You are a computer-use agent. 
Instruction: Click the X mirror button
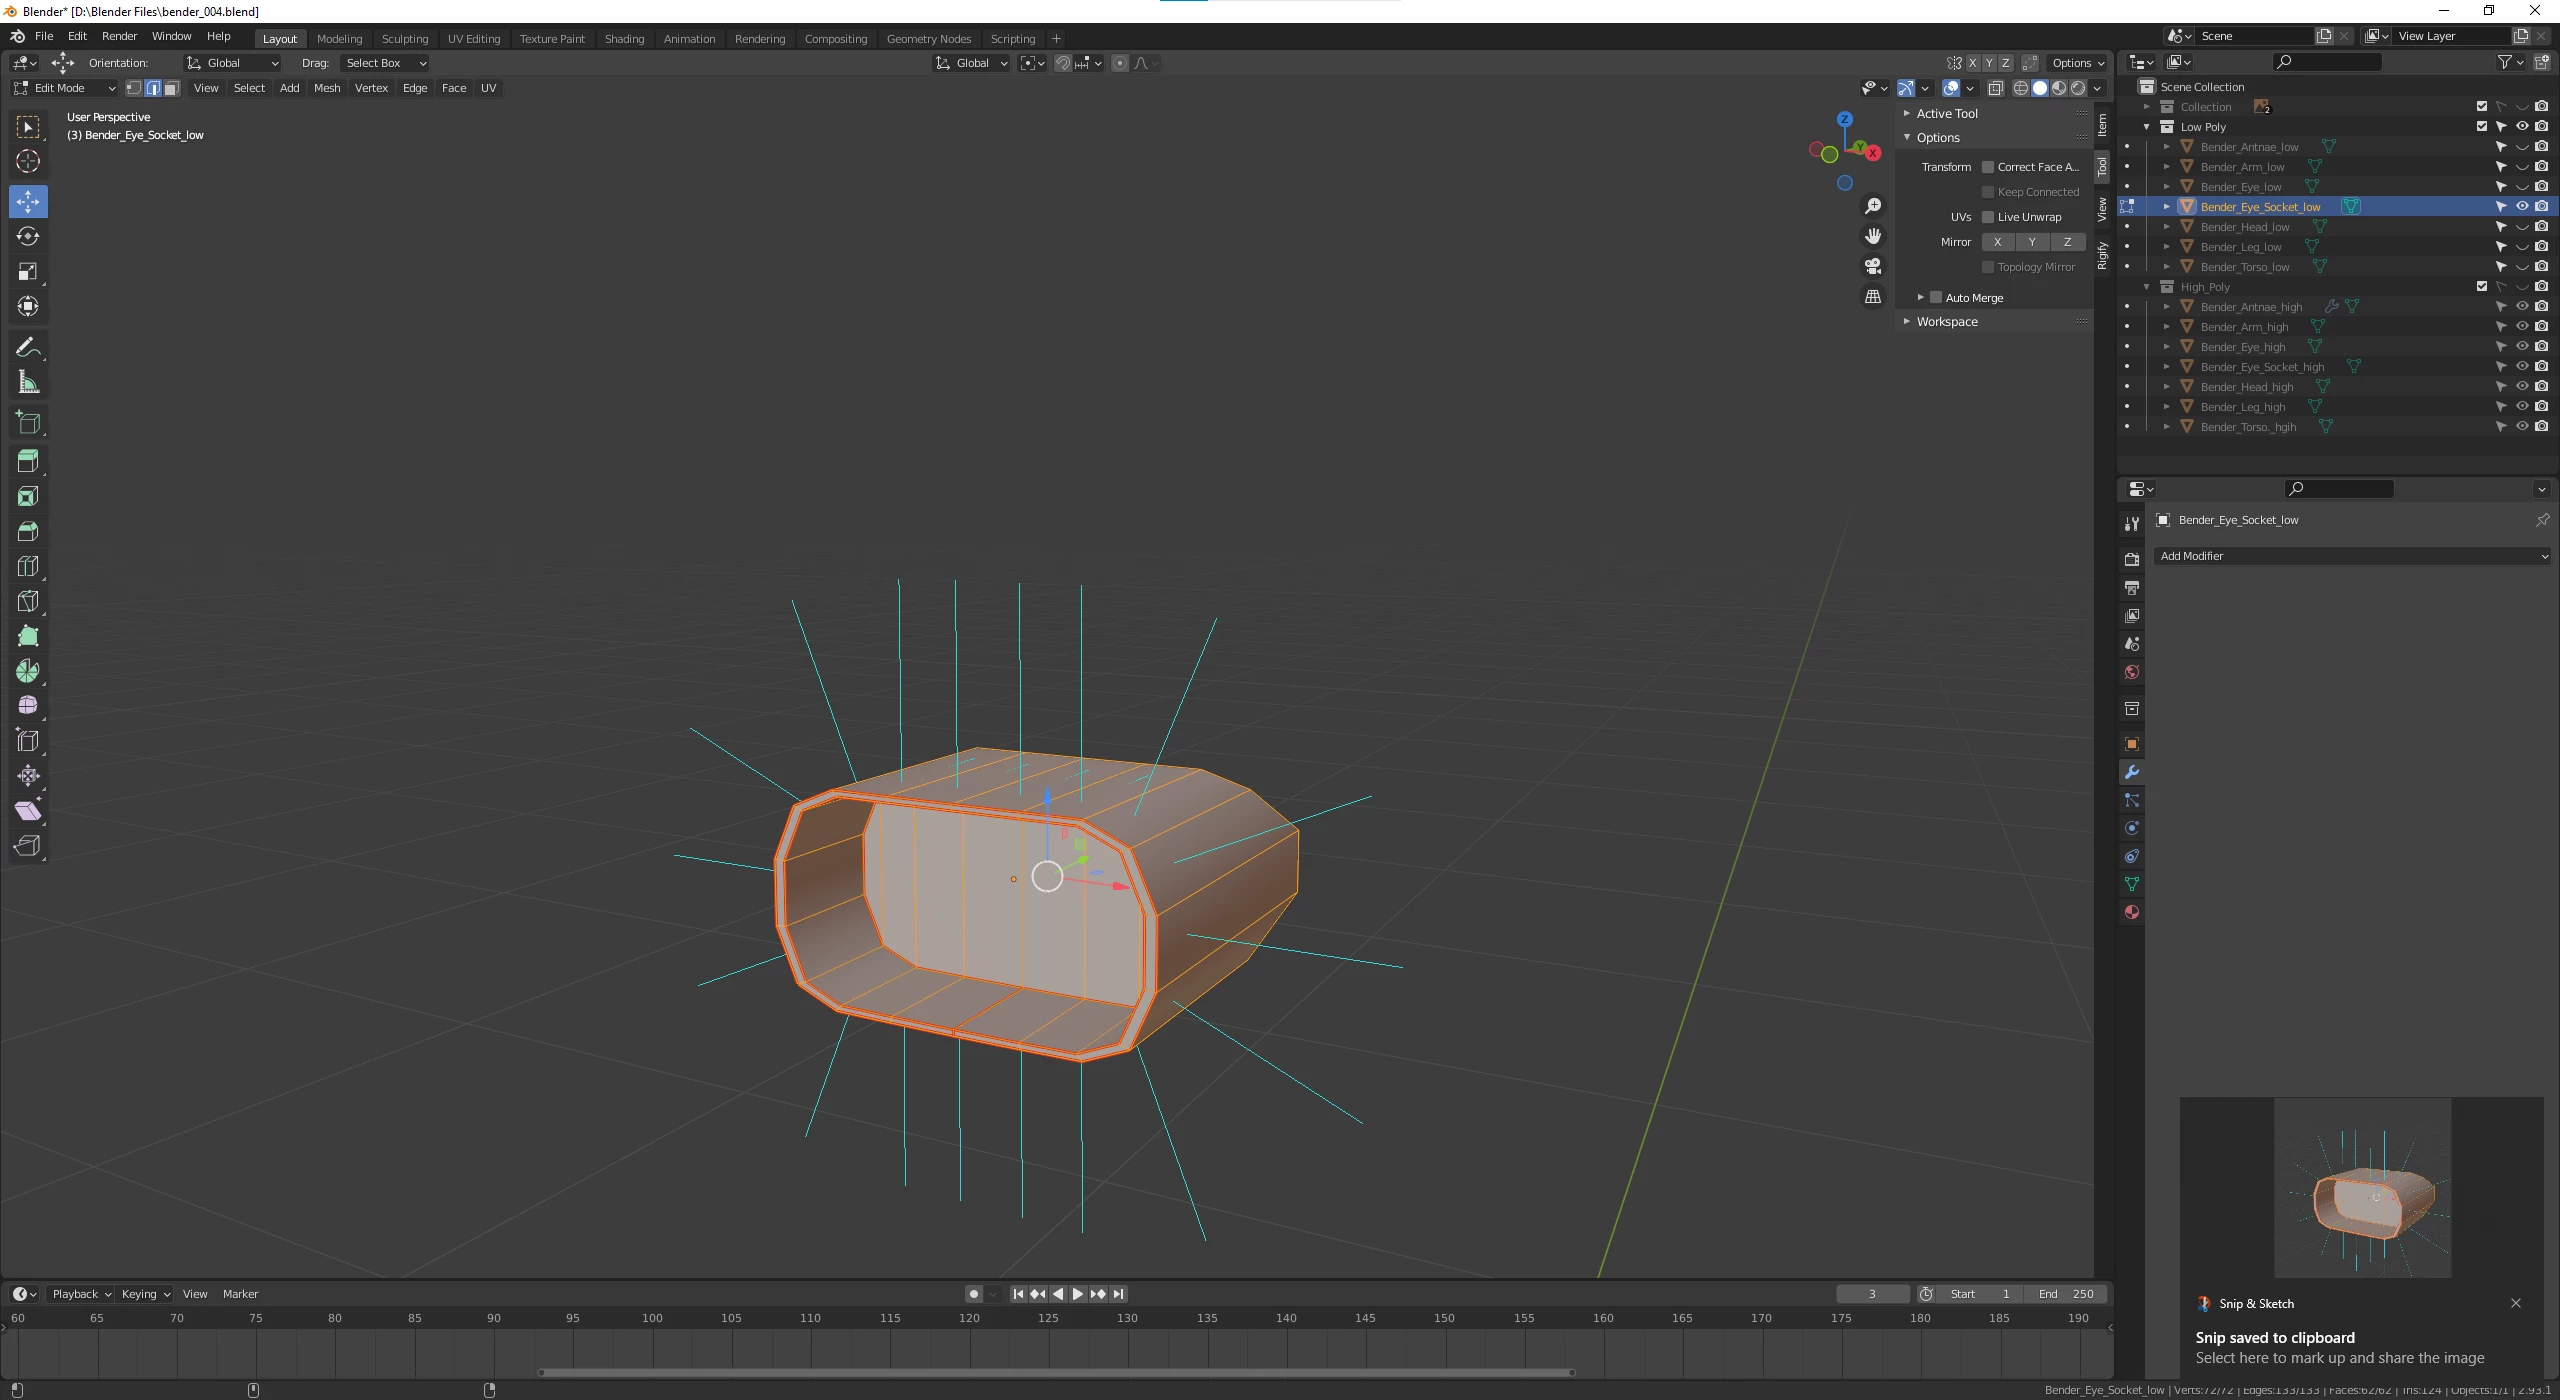[1997, 242]
